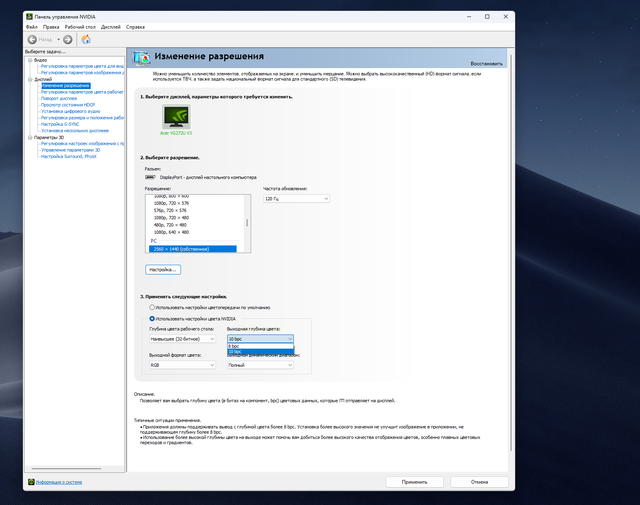The image size is (640, 505).
Task: Open Регулировка параметров изображения для видео task
Action: [82, 73]
